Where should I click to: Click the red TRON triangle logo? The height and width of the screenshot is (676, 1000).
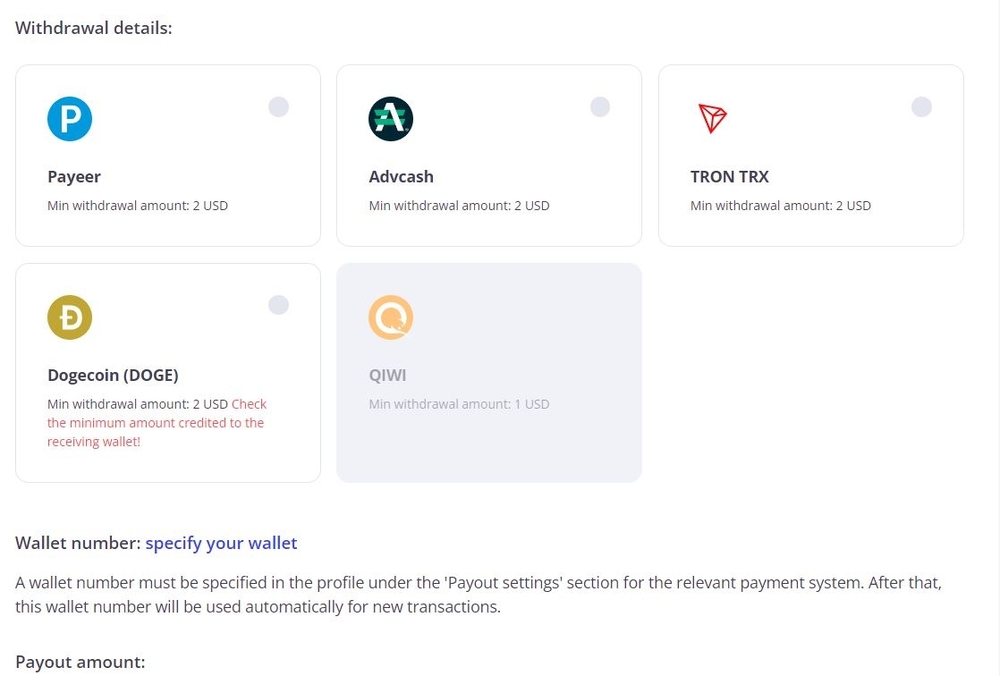coord(711,119)
